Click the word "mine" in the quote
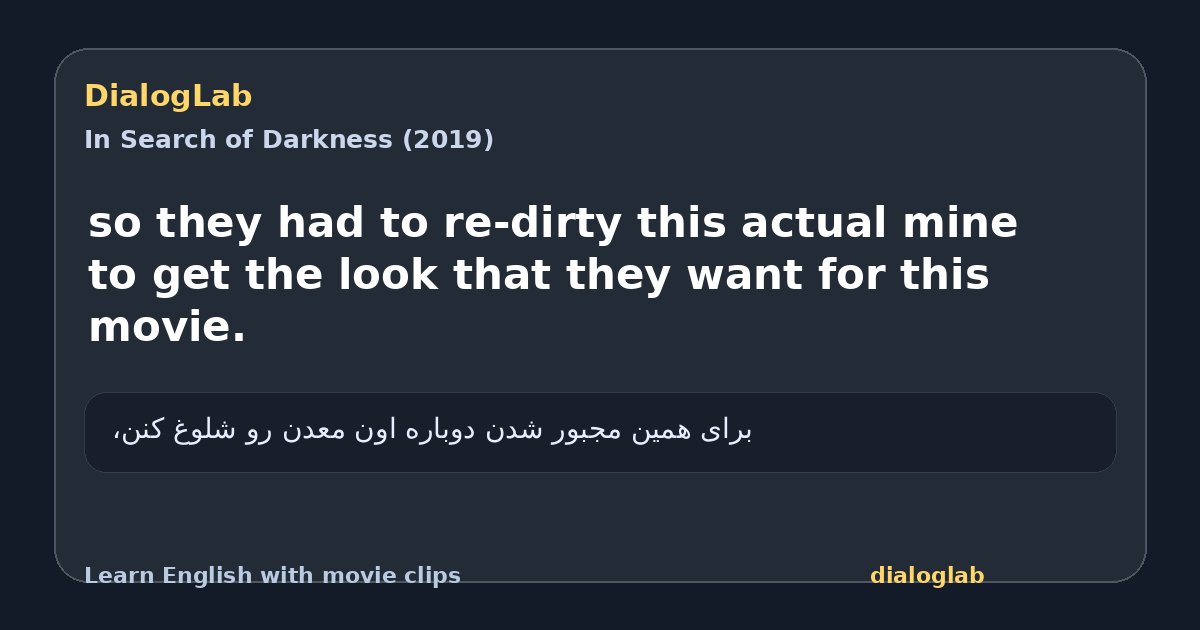1200x630 pixels. tap(960, 223)
